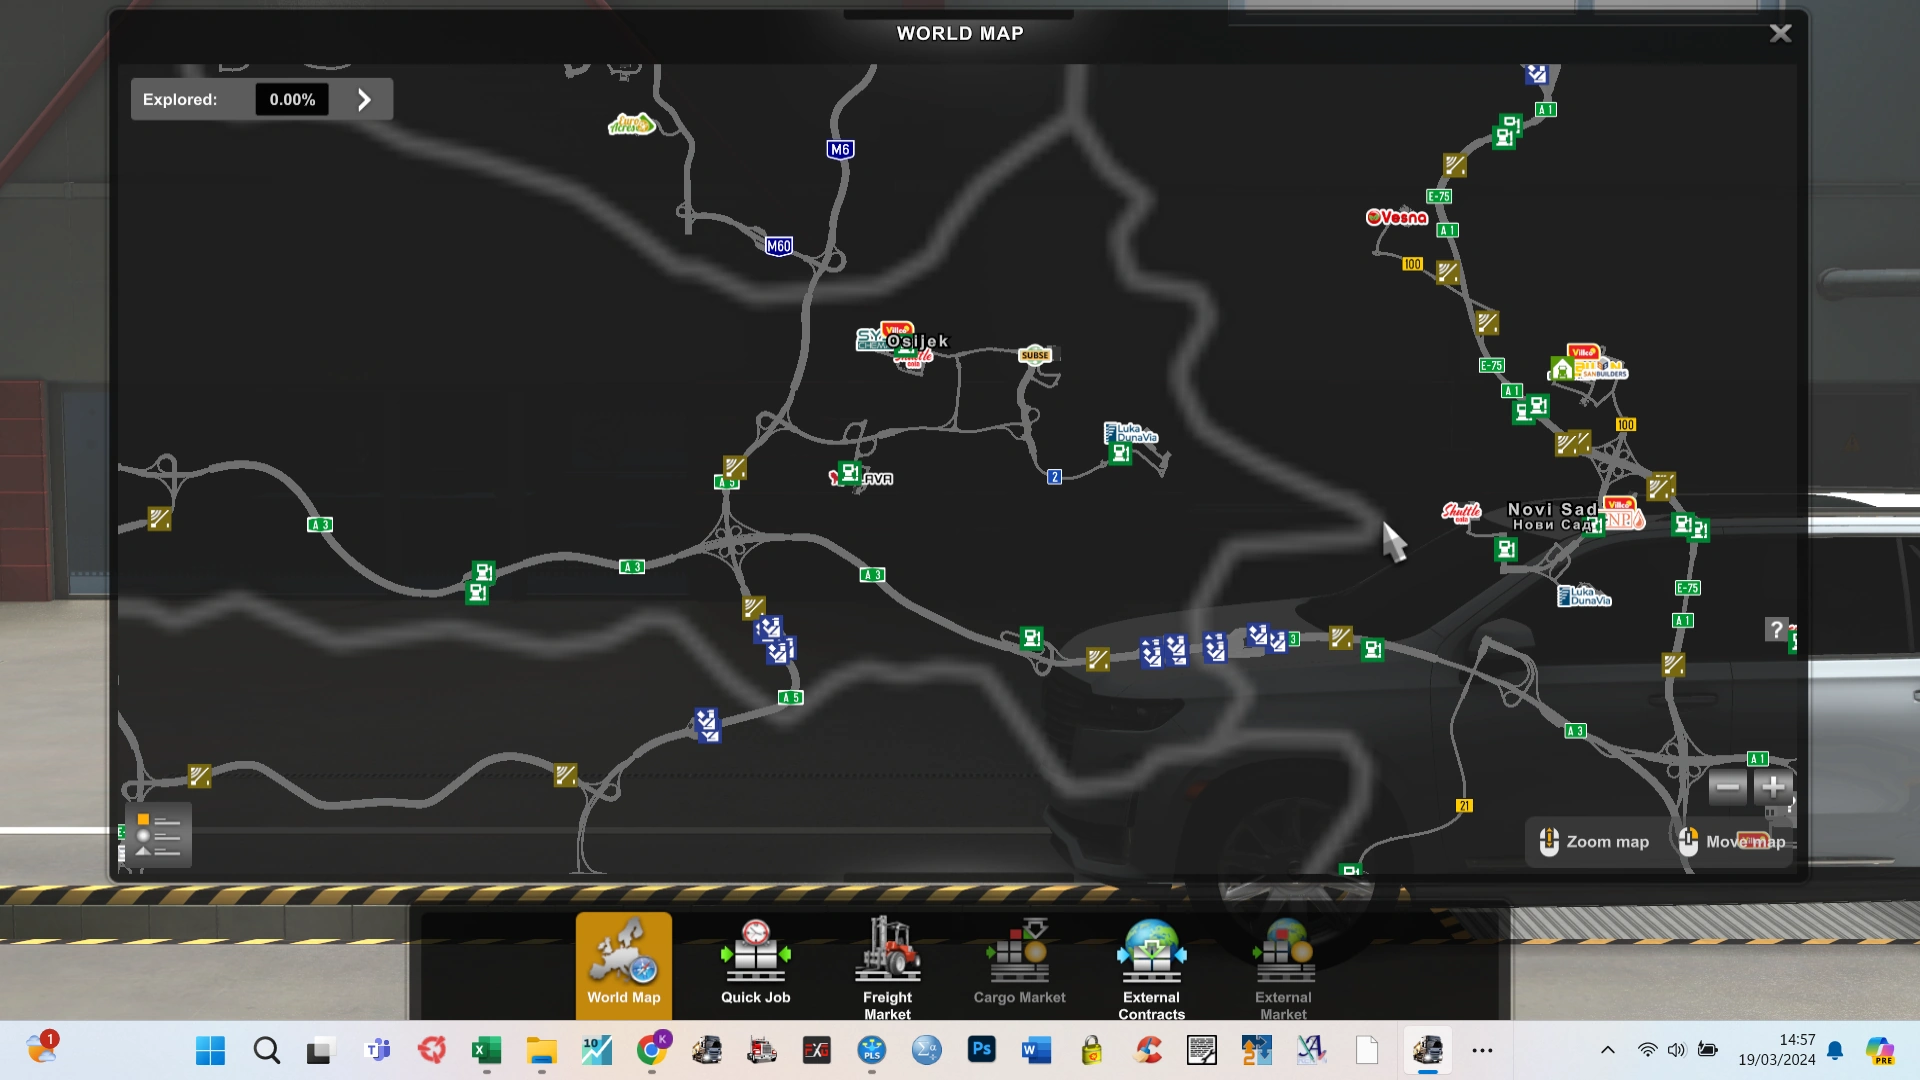Click the zoom in plus button
Screen dimensions: 1920x1080
tap(1773, 788)
